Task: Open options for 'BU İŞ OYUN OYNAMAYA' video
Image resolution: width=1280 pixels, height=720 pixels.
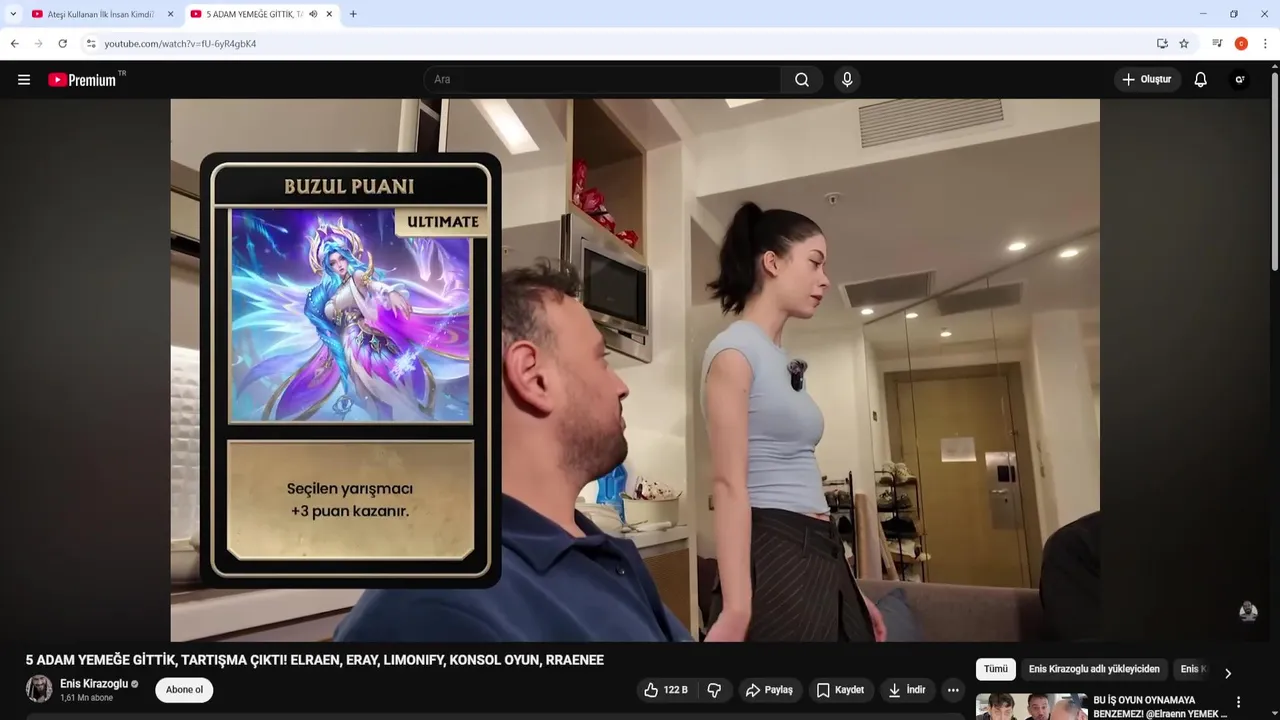Action: point(1238,702)
